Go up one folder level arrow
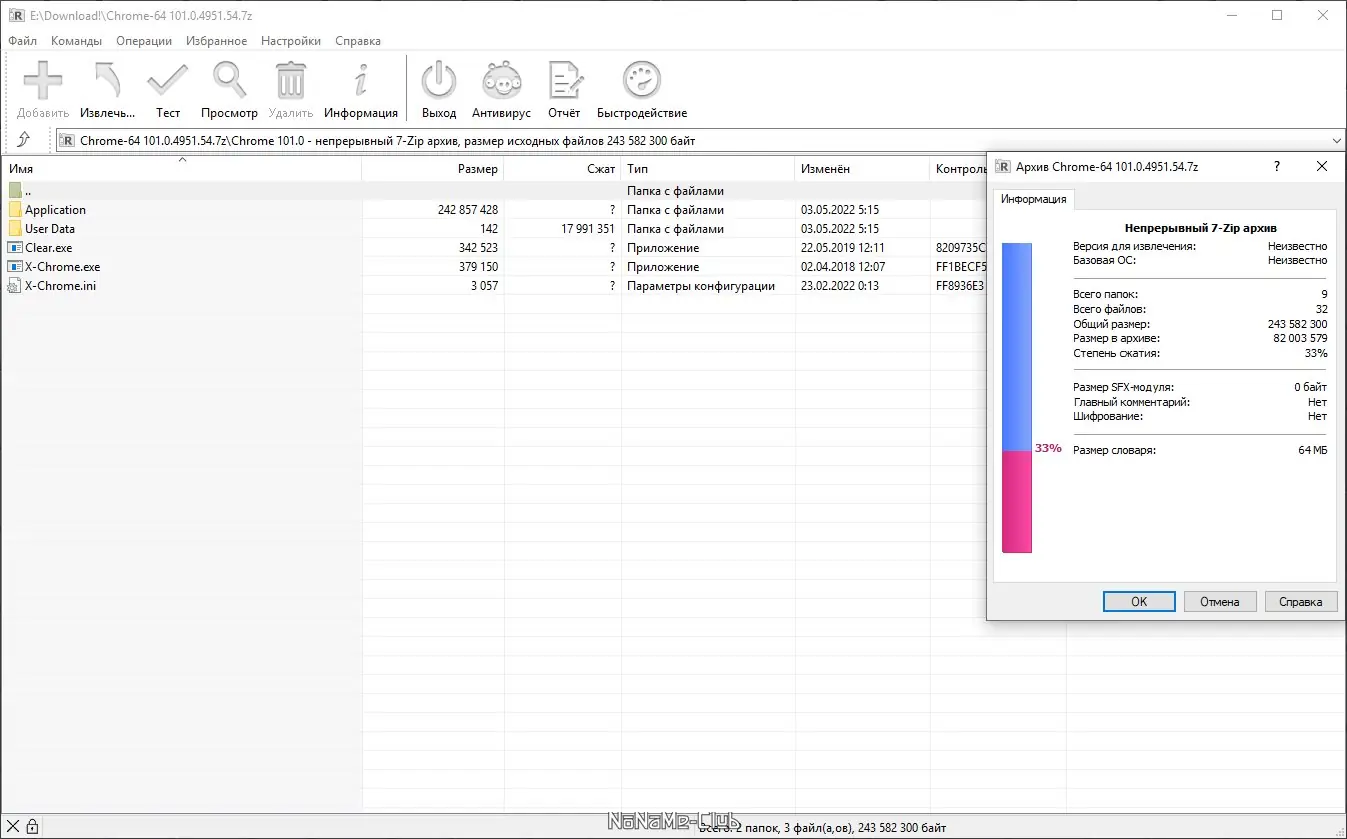 click(x=24, y=140)
